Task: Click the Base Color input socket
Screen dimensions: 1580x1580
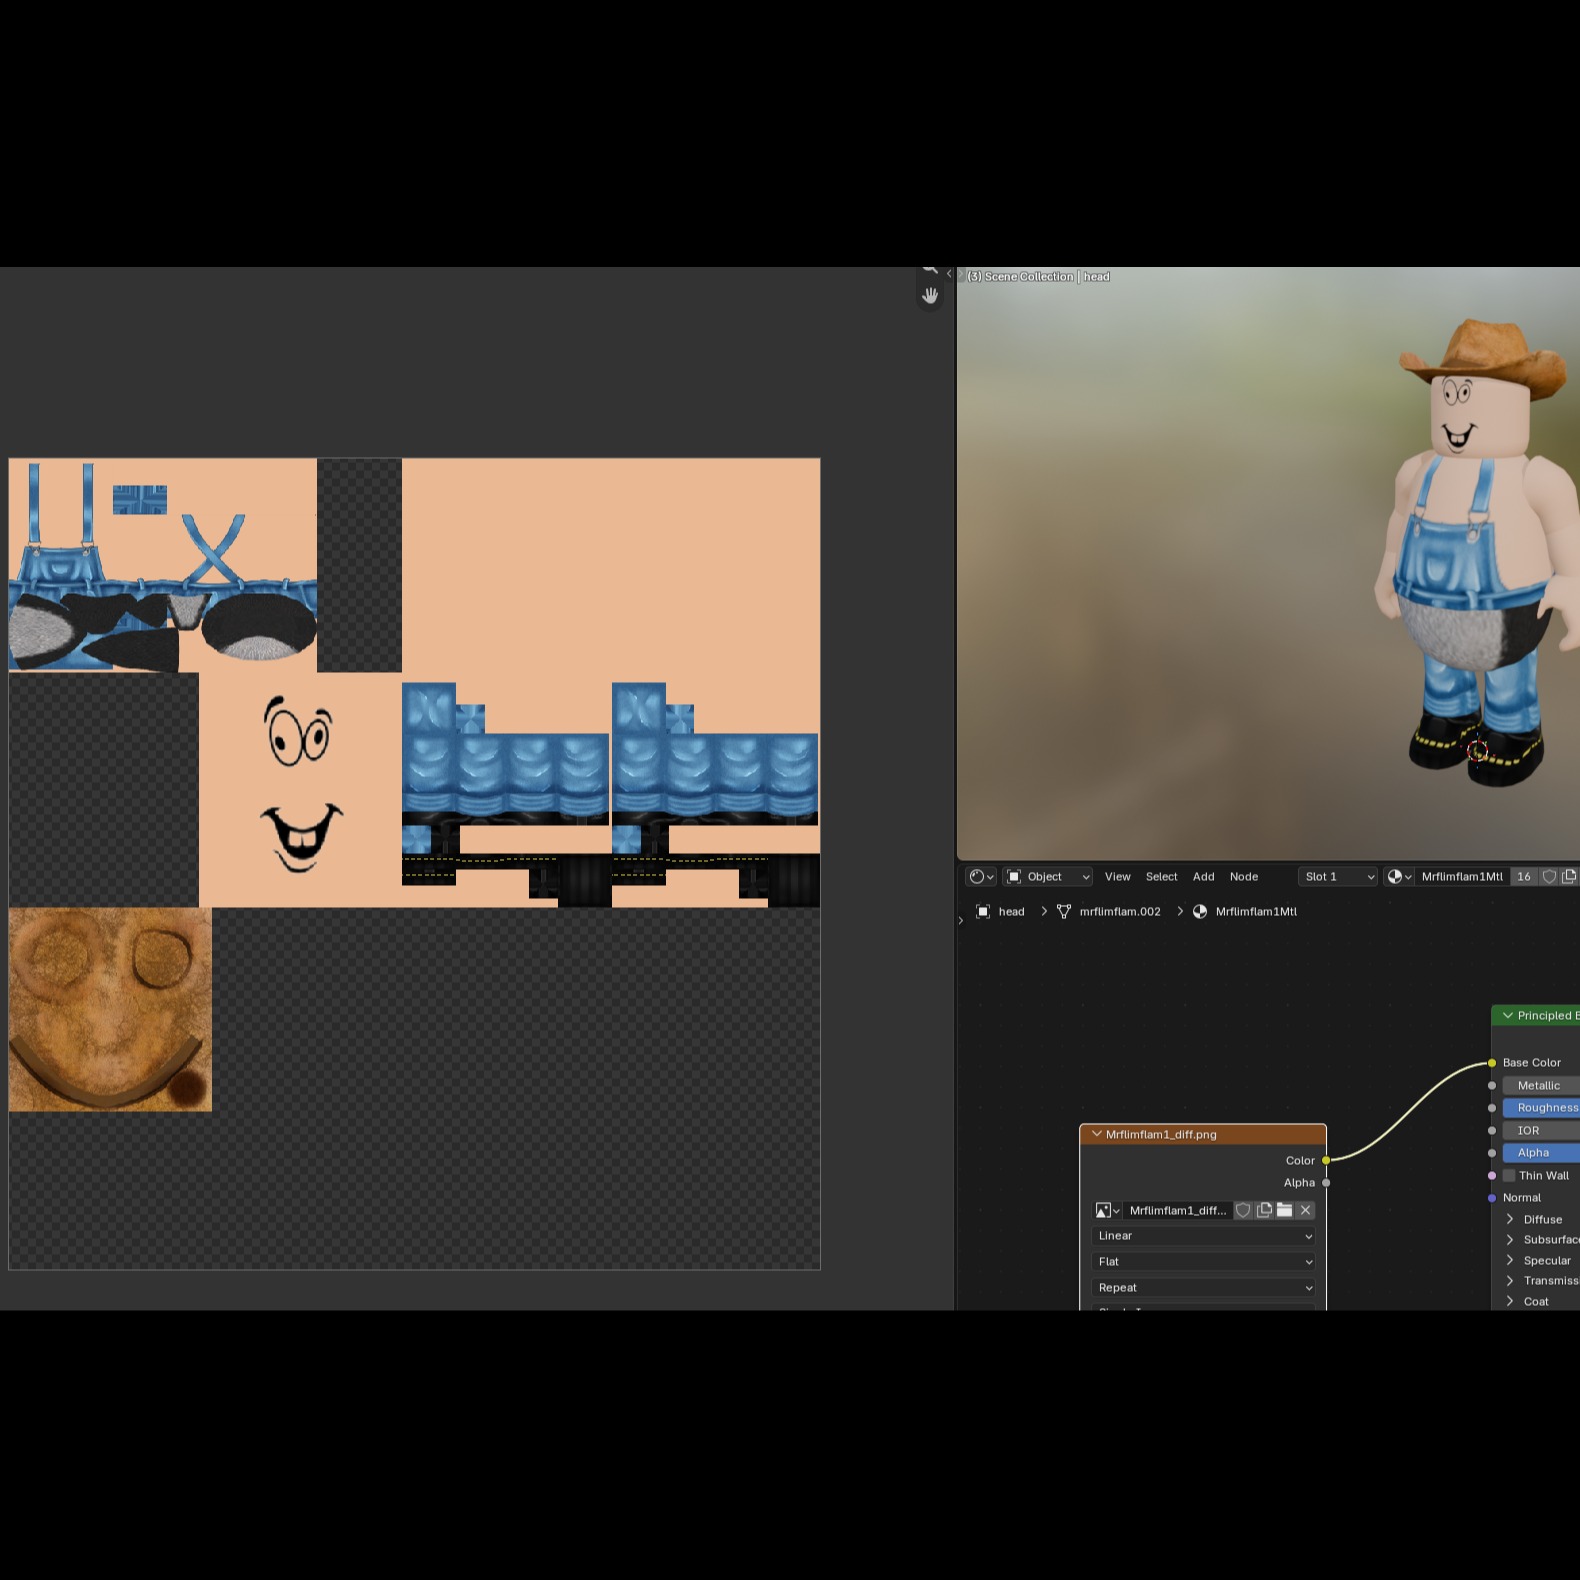Action: [x=1492, y=1063]
